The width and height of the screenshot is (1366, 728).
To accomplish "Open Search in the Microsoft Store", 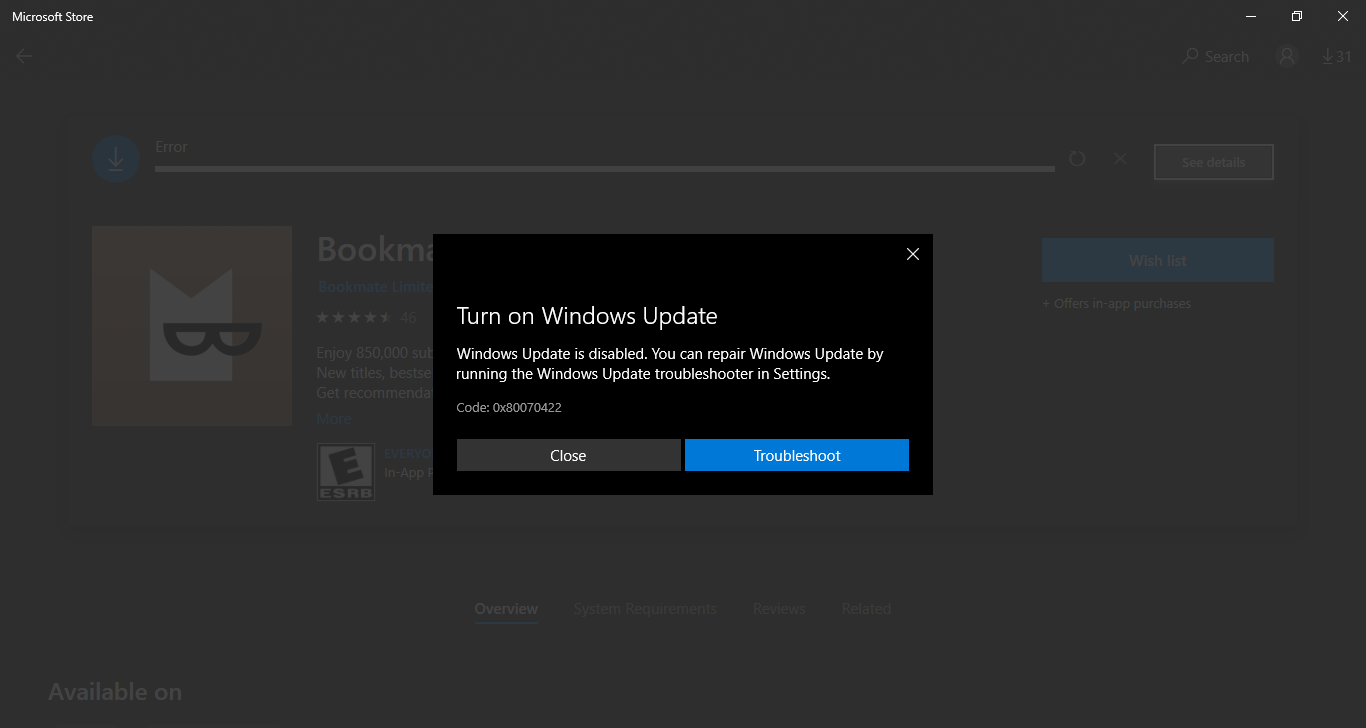I will [x=1214, y=56].
